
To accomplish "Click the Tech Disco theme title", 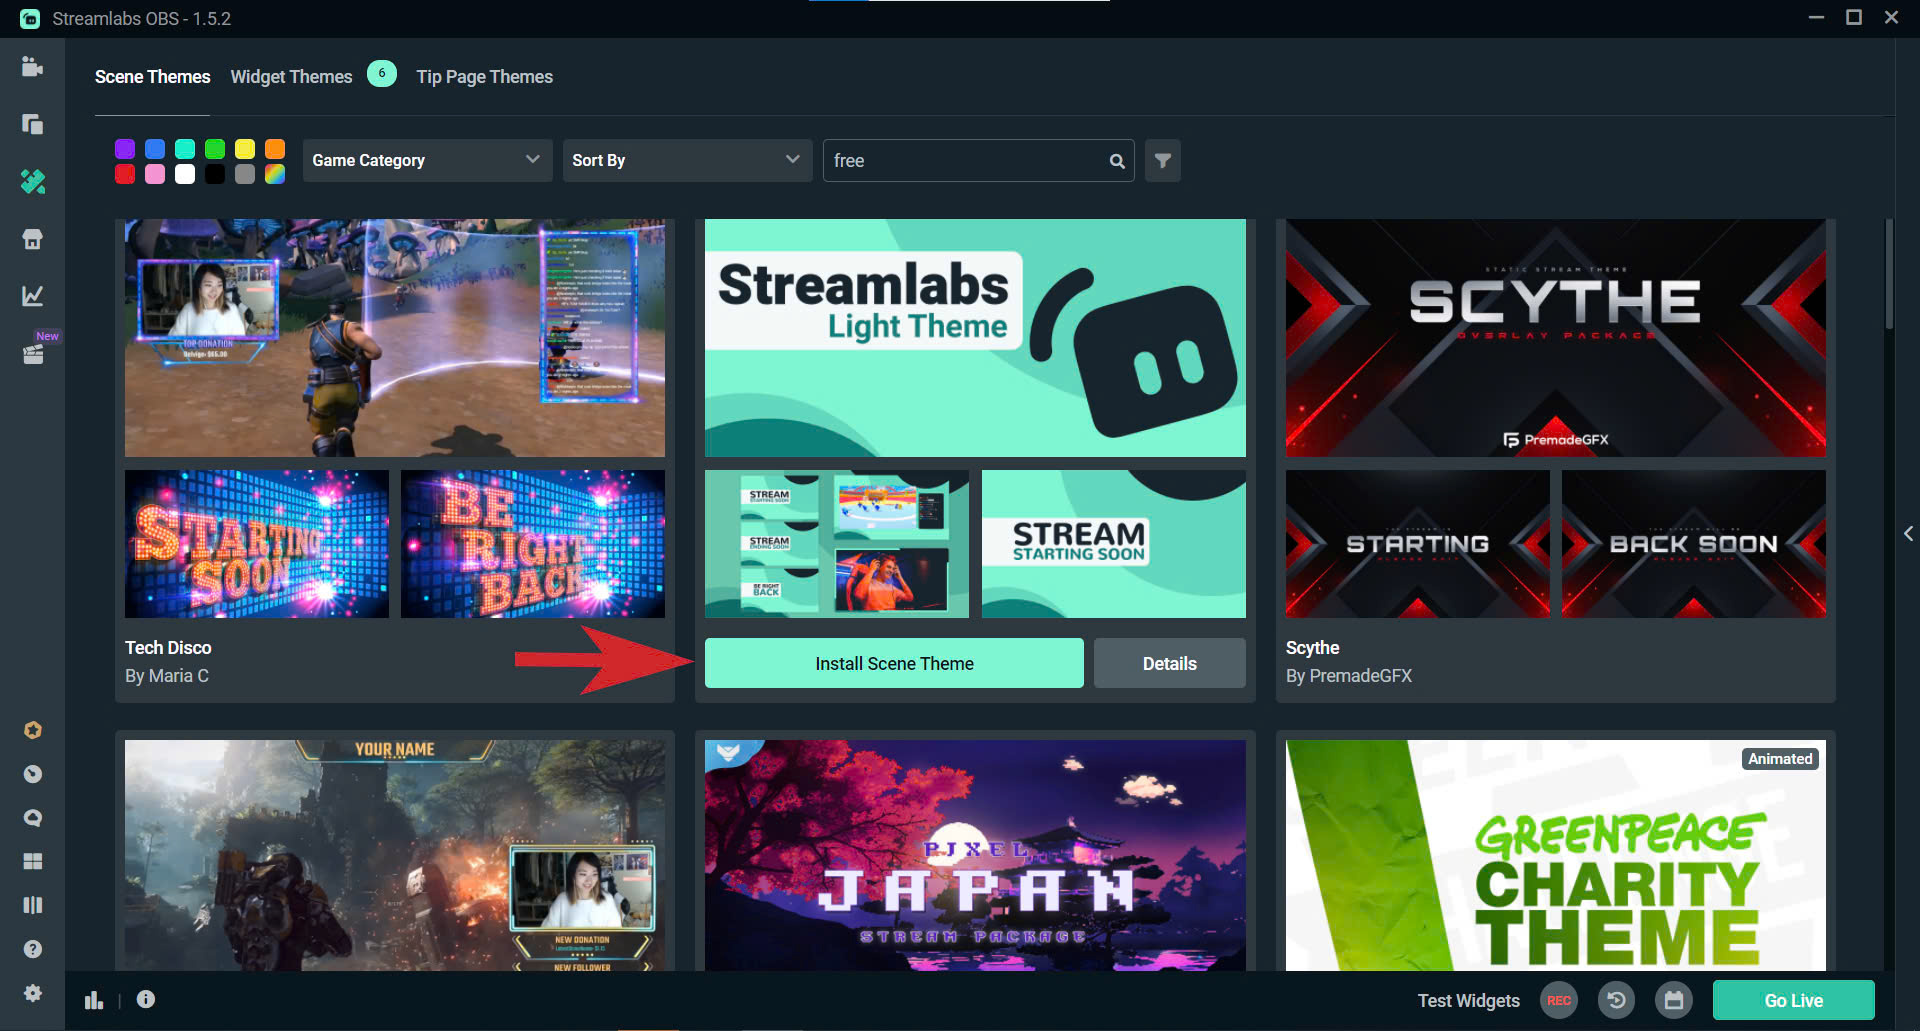I will point(168,648).
